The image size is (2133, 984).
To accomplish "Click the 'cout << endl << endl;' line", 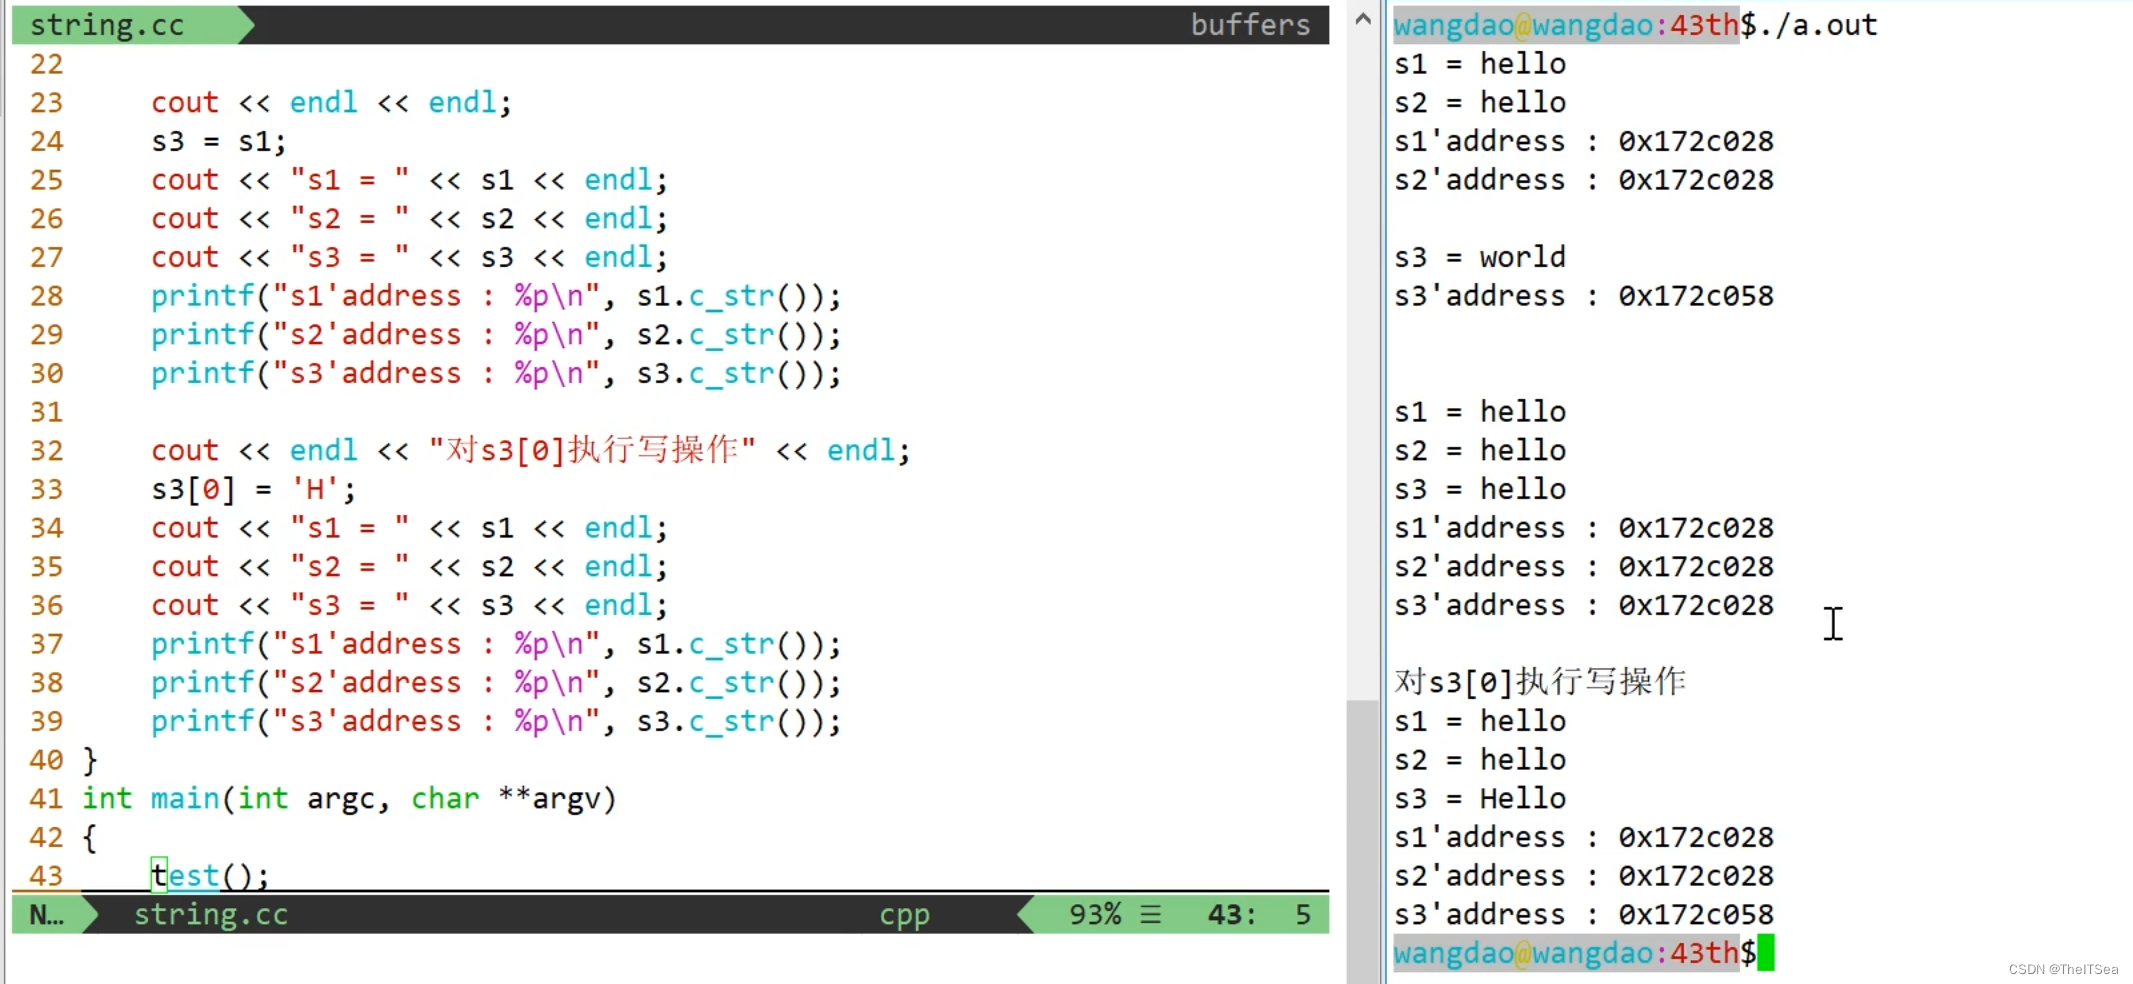I will [x=331, y=103].
